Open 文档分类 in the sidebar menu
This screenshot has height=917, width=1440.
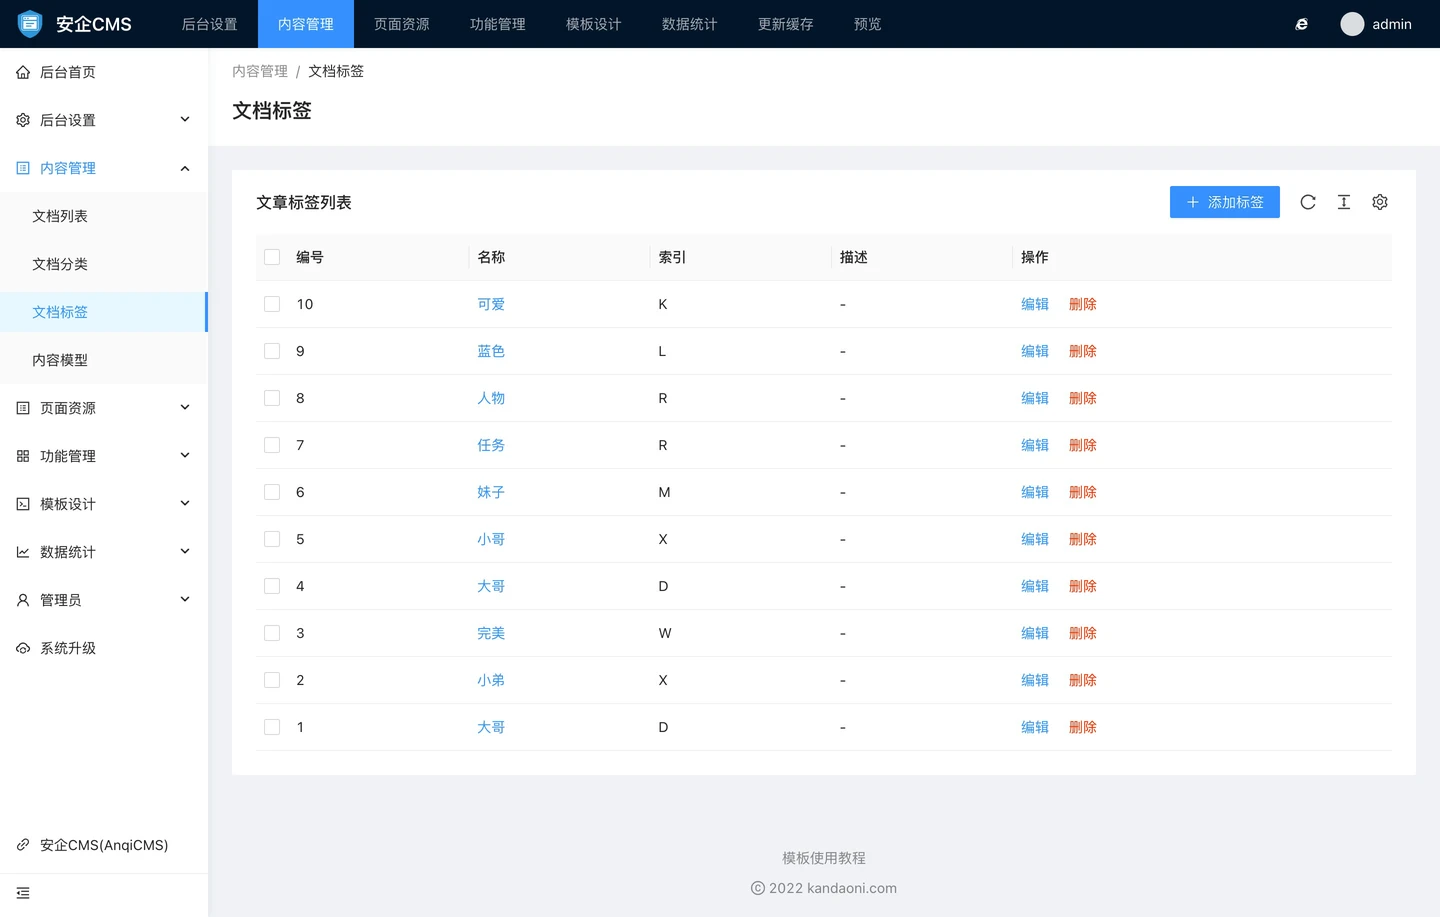pos(60,264)
